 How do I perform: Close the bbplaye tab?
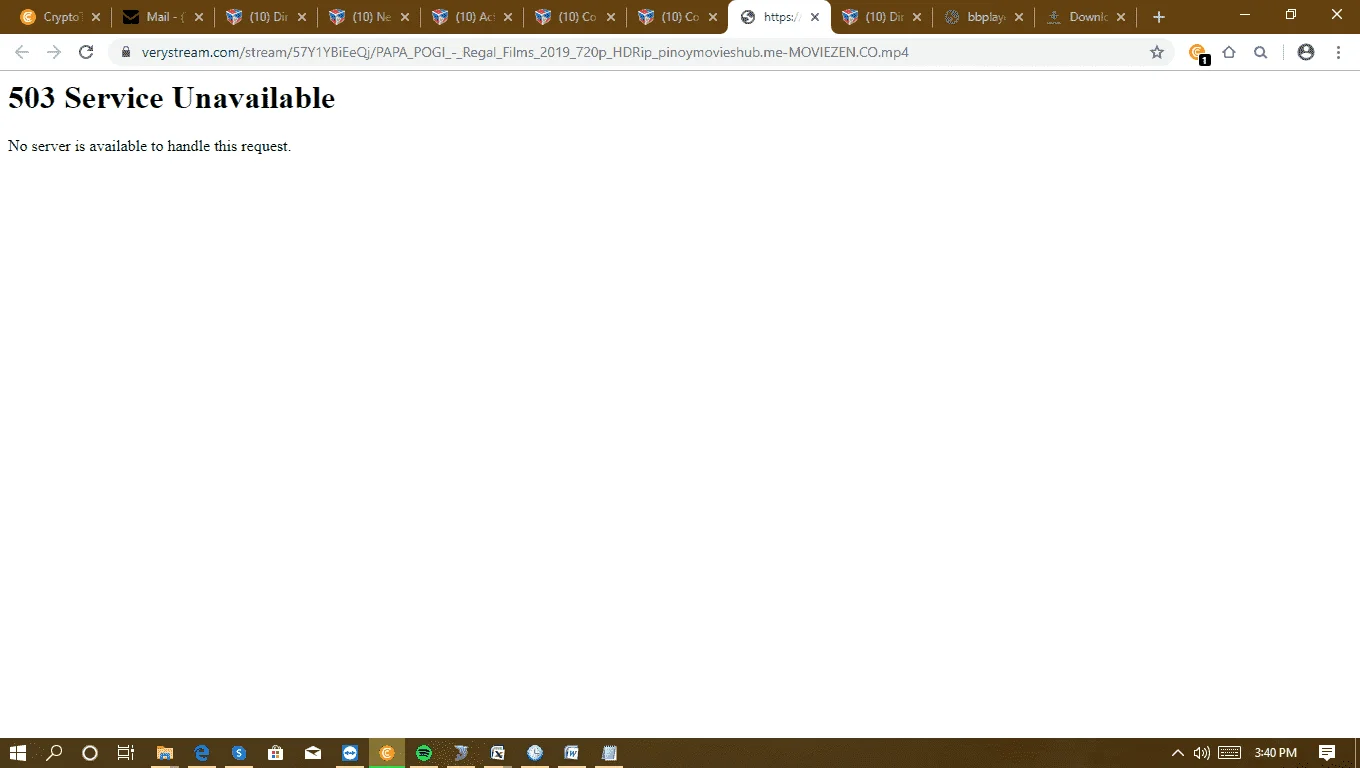(1019, 17)
